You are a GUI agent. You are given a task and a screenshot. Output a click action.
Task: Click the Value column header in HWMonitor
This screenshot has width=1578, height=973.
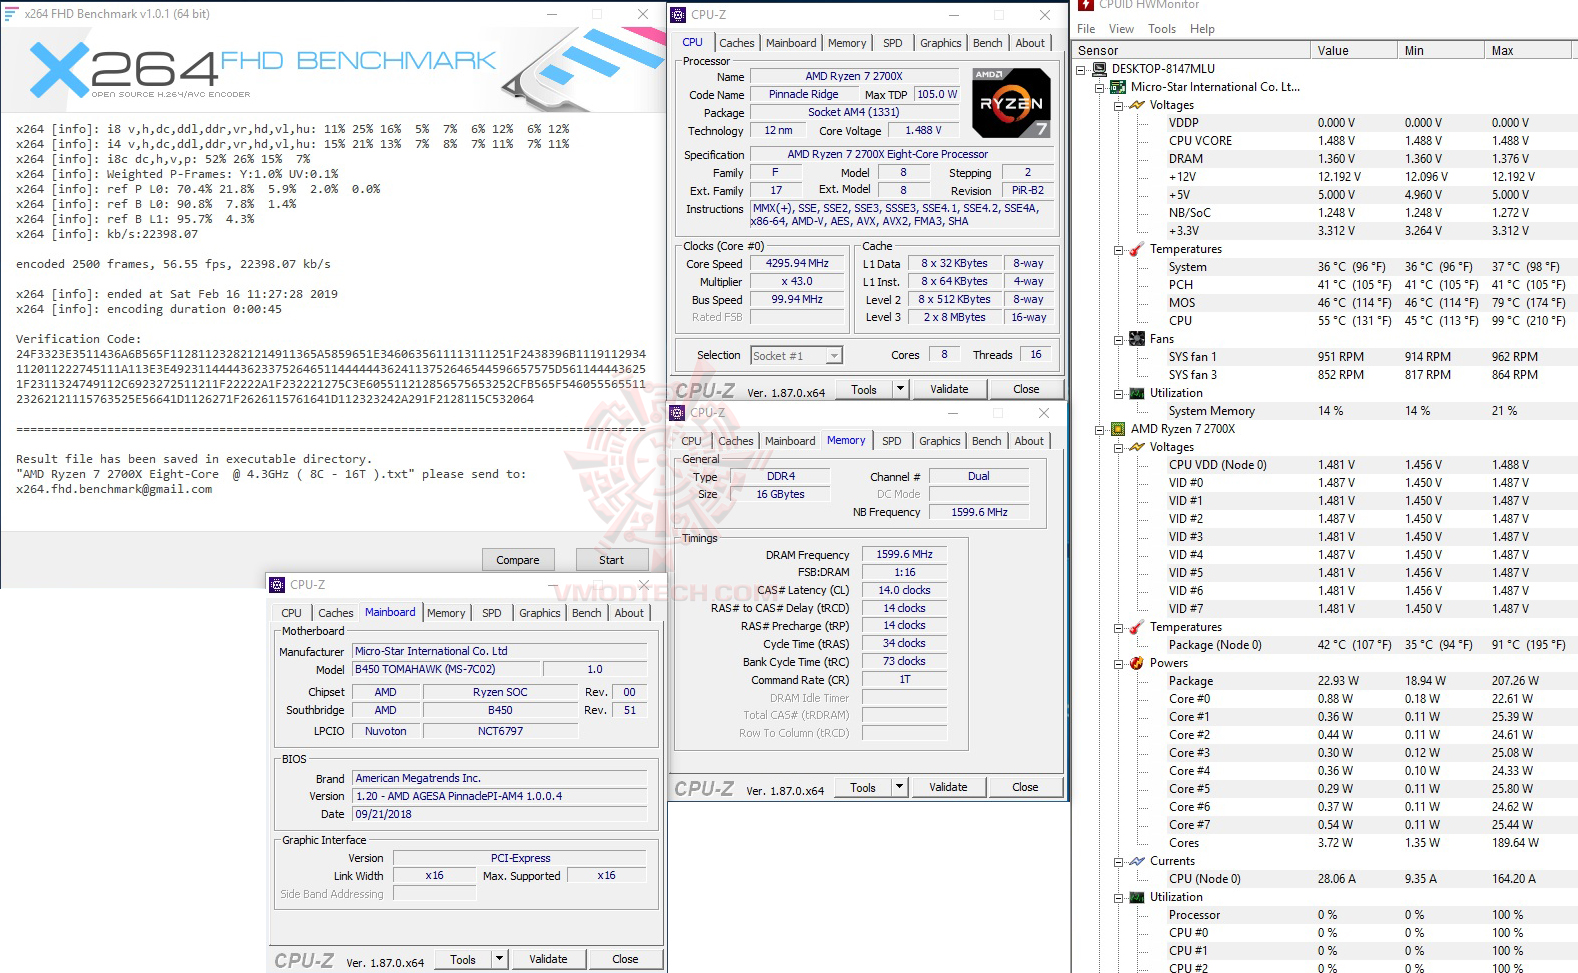tap(1353, 51)
